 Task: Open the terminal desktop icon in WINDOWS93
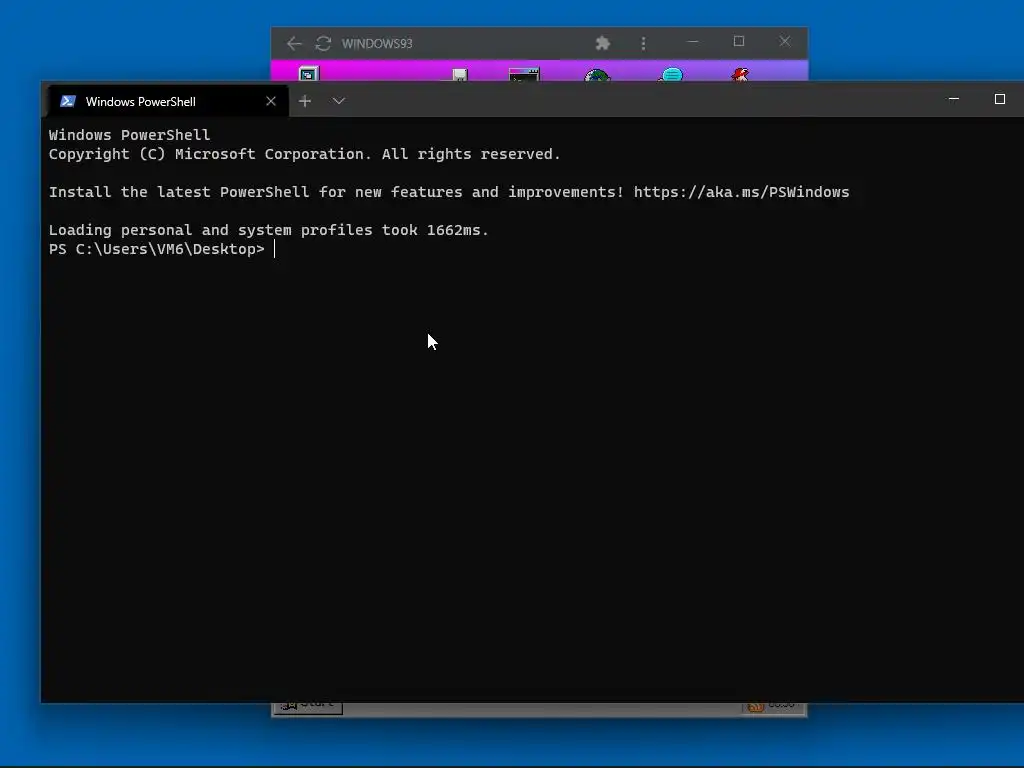click(524, 74)
